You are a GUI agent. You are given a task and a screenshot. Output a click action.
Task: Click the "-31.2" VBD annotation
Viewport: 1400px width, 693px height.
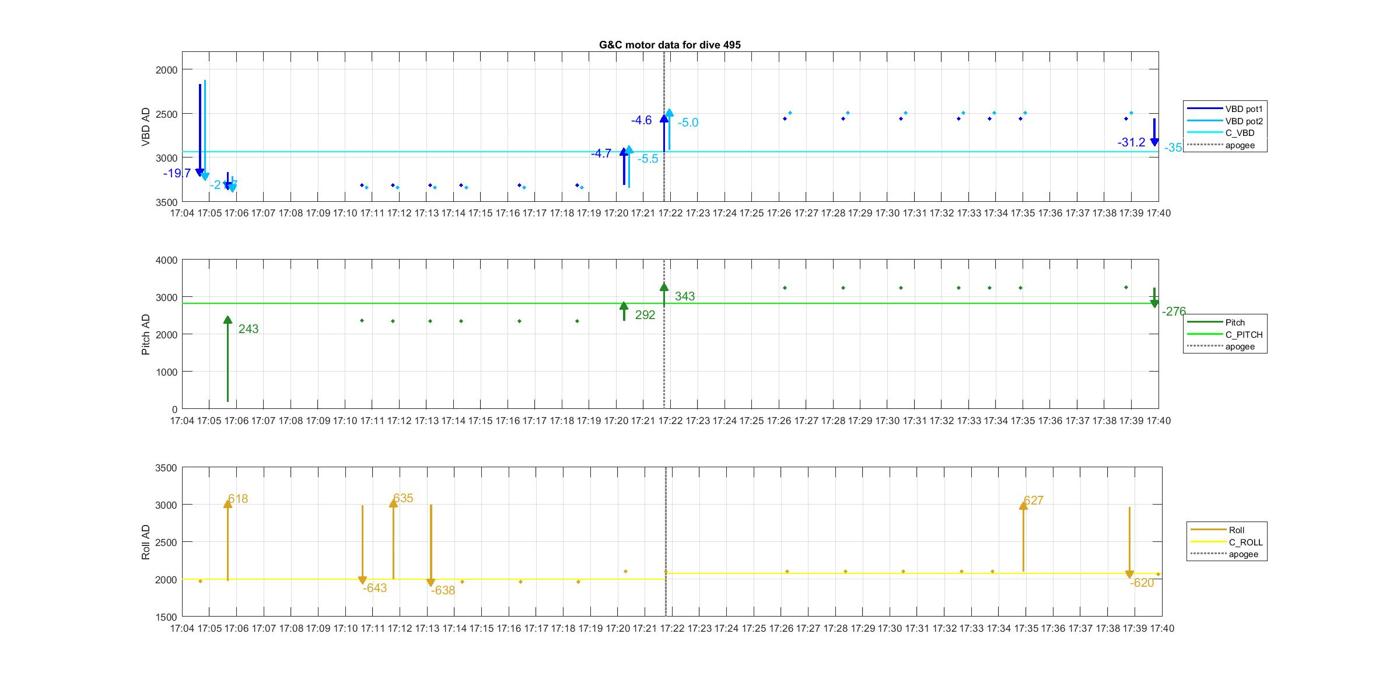[x=1132, y=143]
